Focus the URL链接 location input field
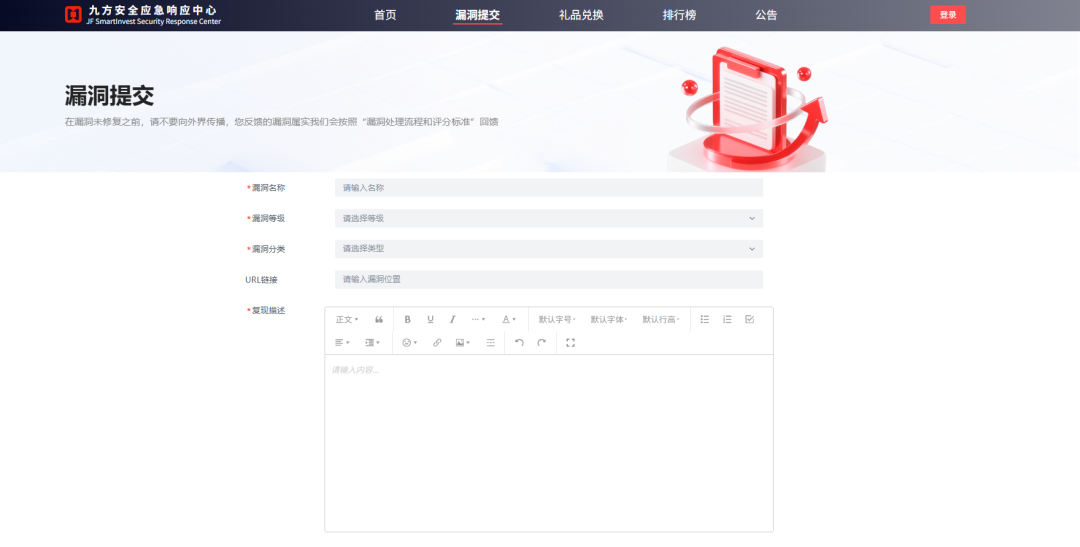This screenshot has width=1080, height=547. point(549,280)
